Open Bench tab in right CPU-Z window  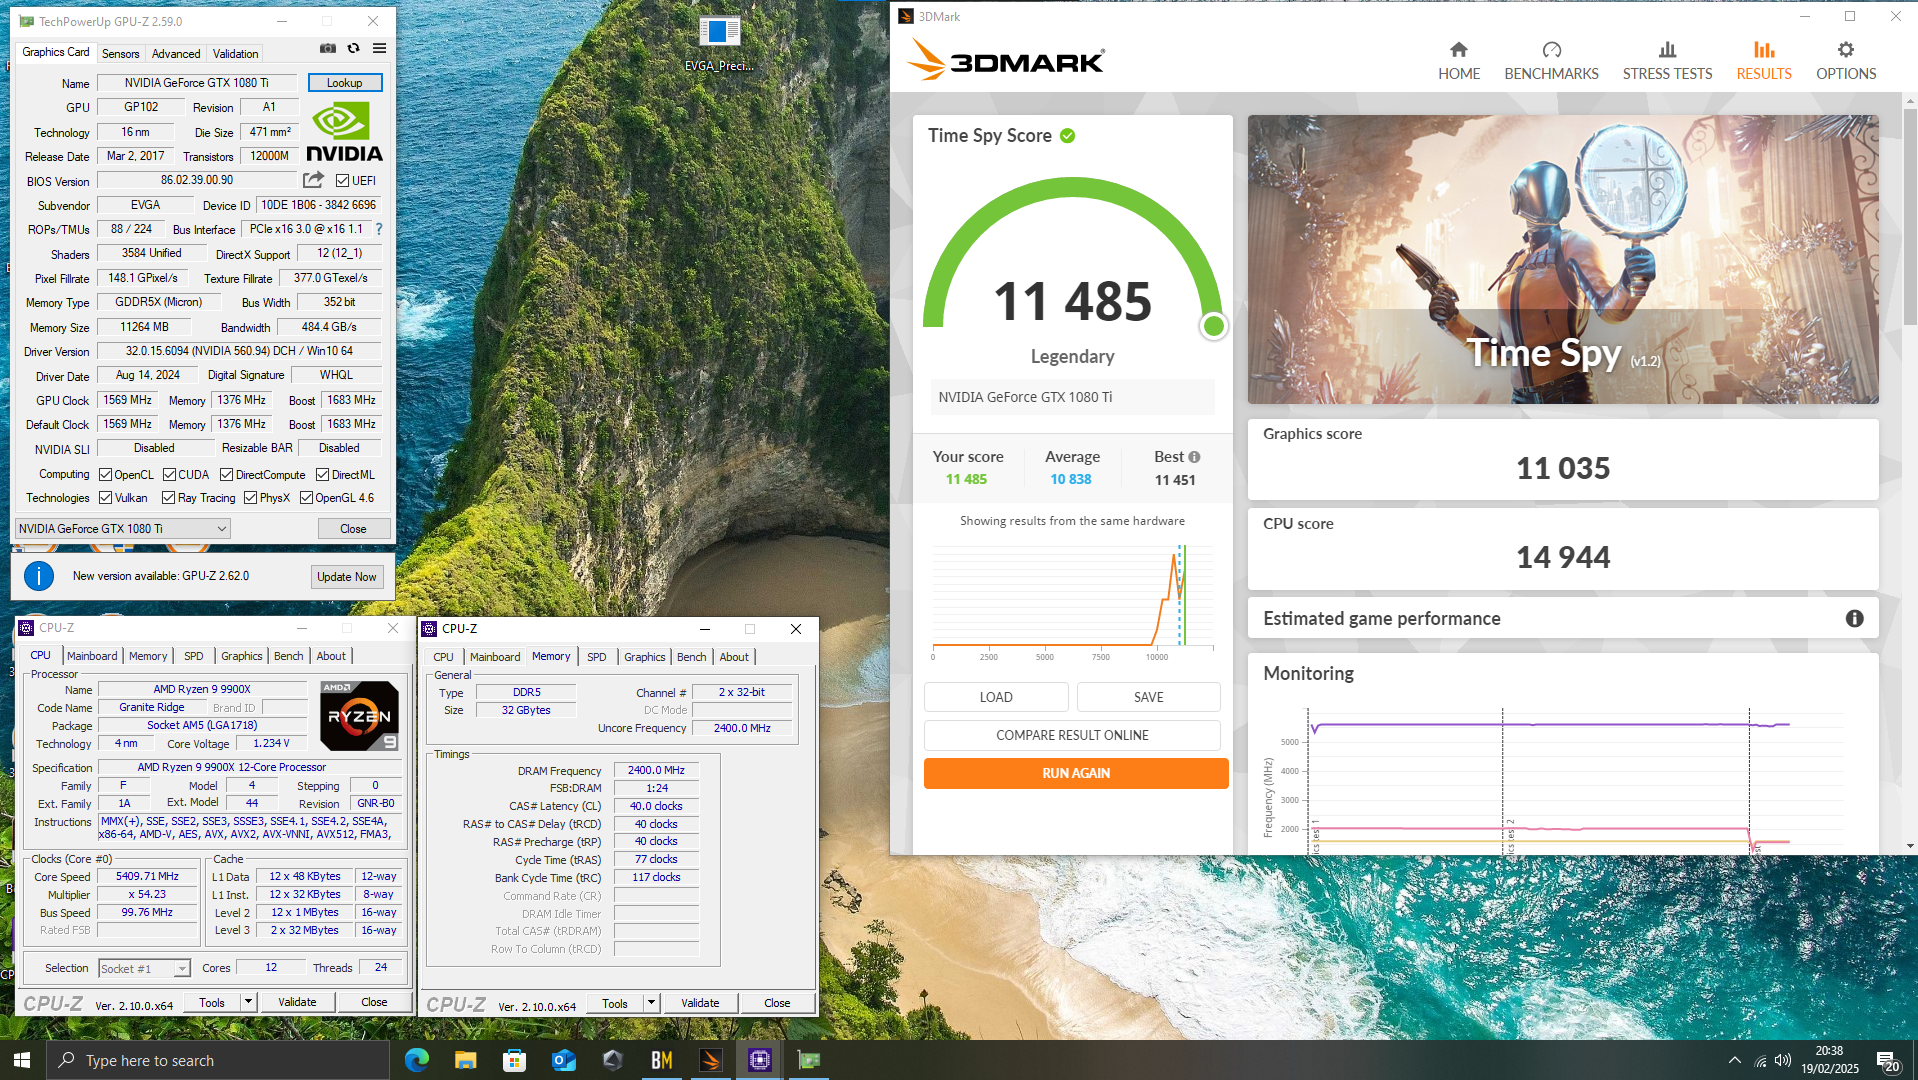click(691, 657)
